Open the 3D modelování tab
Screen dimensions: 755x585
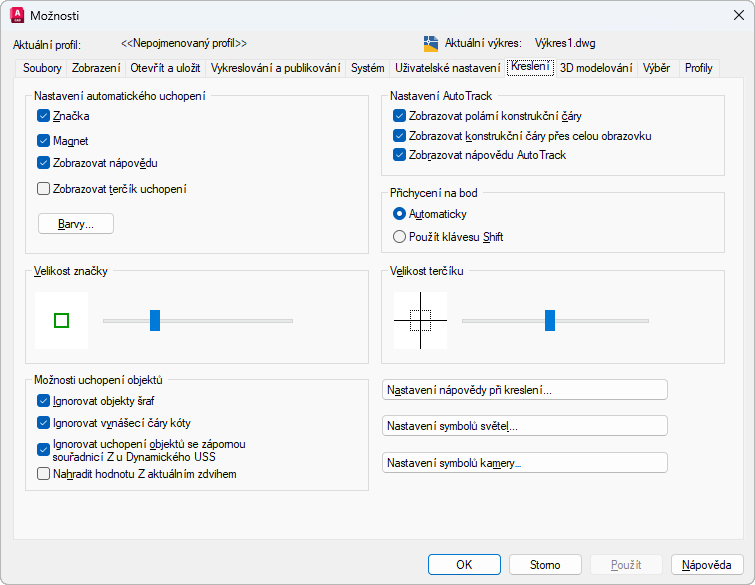[596, 68]
